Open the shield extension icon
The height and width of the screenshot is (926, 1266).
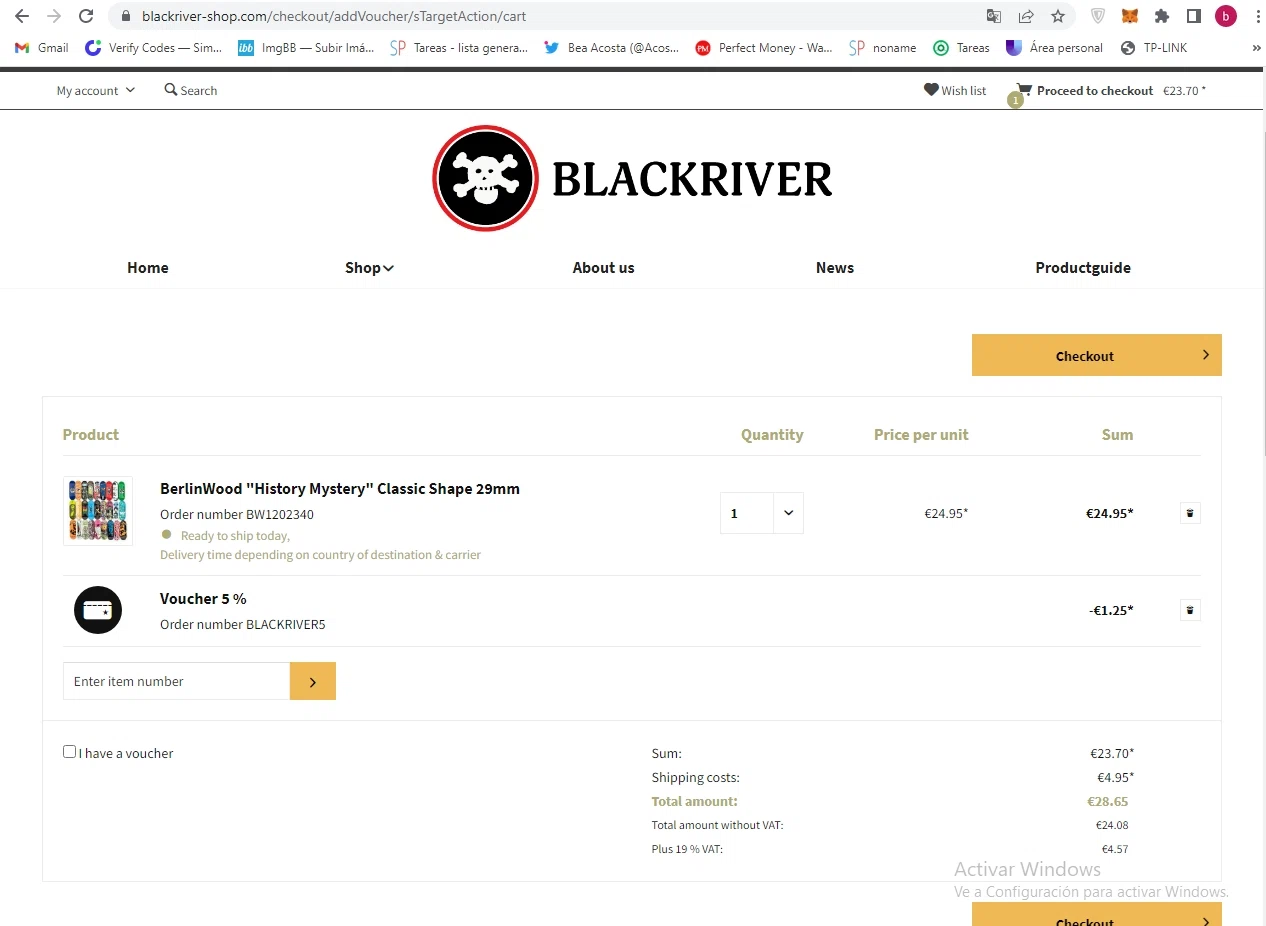point(1097,16)
